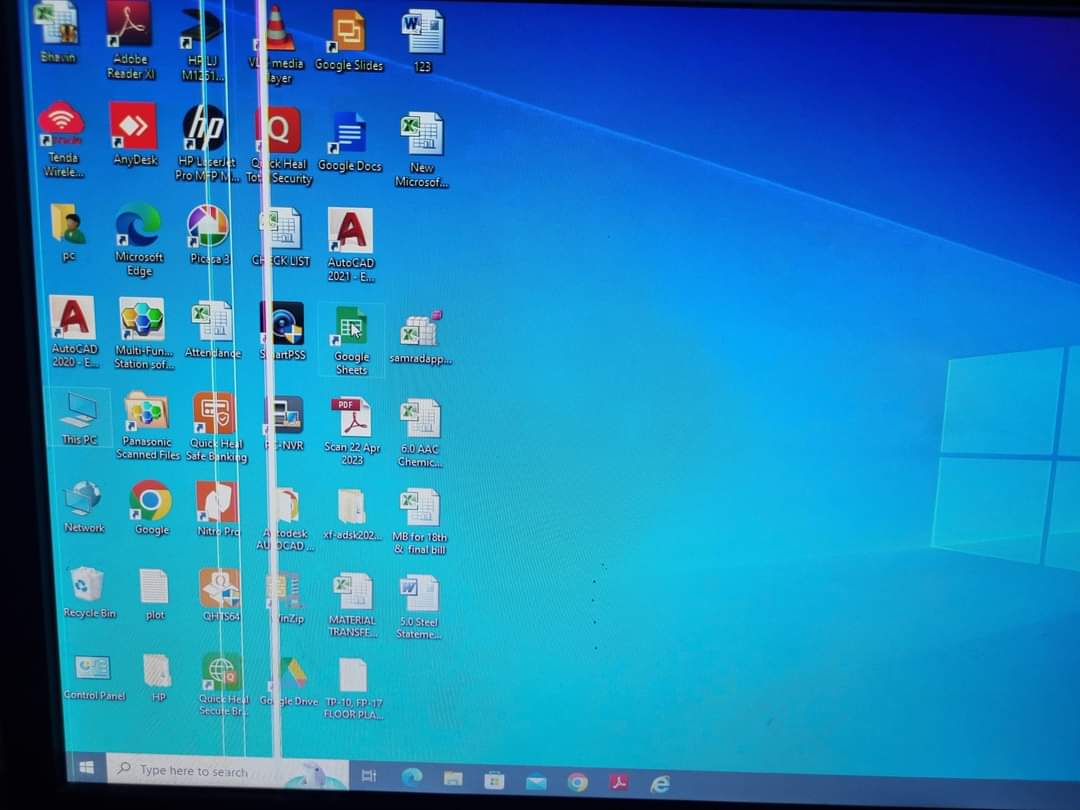Open HP LaserJet Pro MFP shortcut
Viewport: 1080px width, 810px height.
(x=207, y=143)
